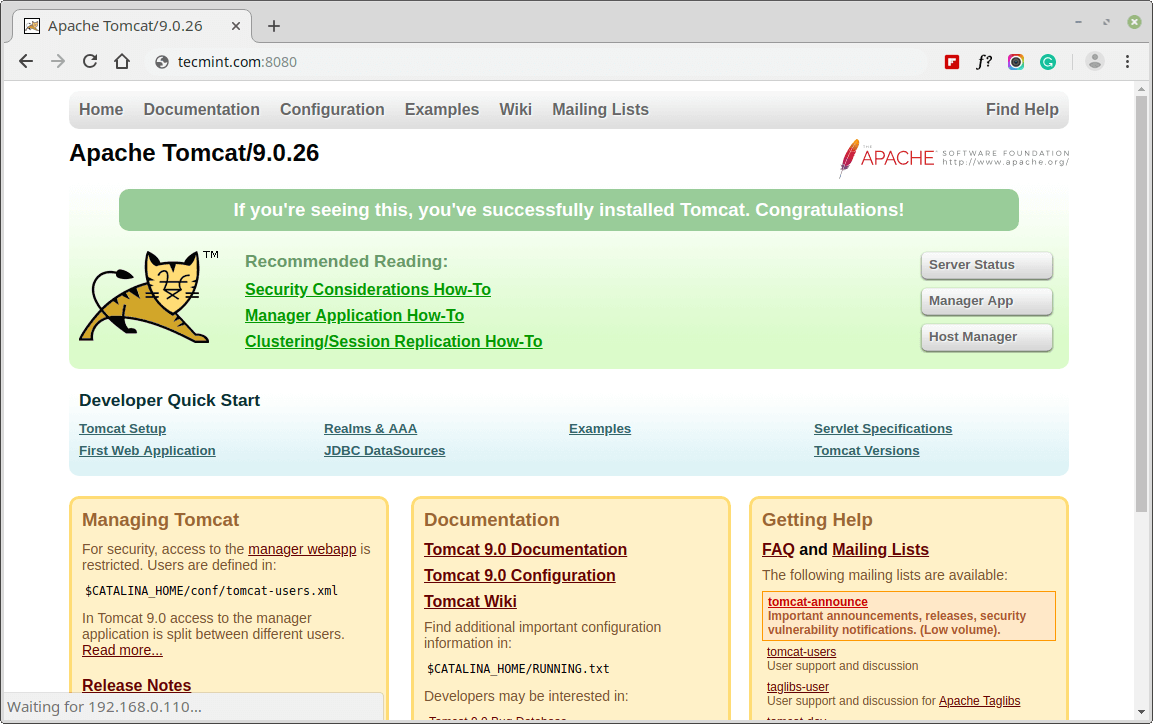Open Configuration in the nav bar
This screenshot has width=1153, height=724.
click(332, 110)
